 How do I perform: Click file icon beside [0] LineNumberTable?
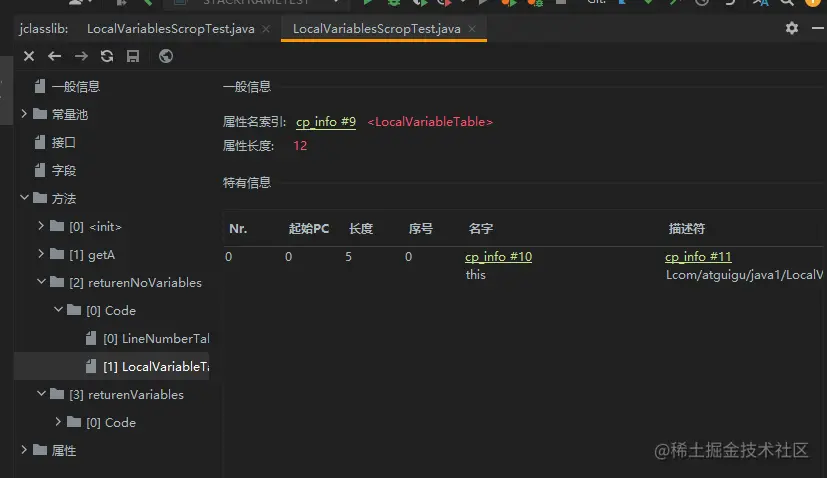tap(91, 338)
